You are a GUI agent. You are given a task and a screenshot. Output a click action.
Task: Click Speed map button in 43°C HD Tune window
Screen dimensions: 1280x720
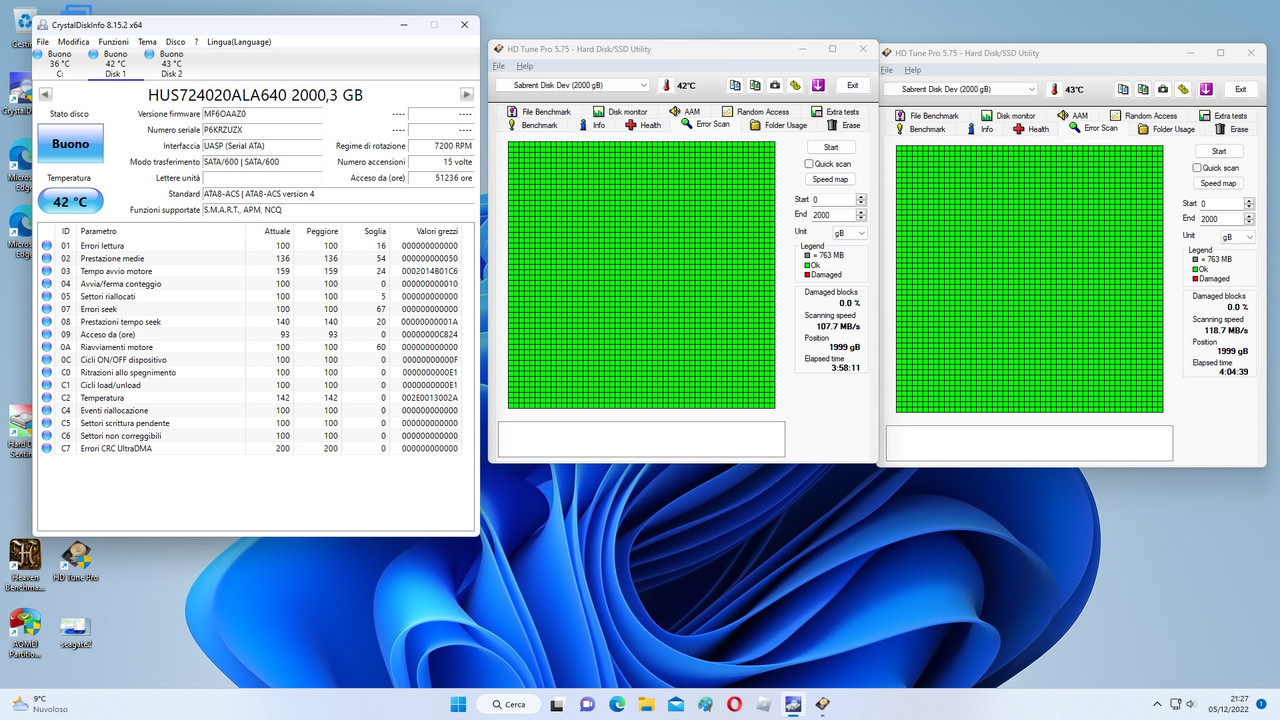click(x=1219, y=184)
